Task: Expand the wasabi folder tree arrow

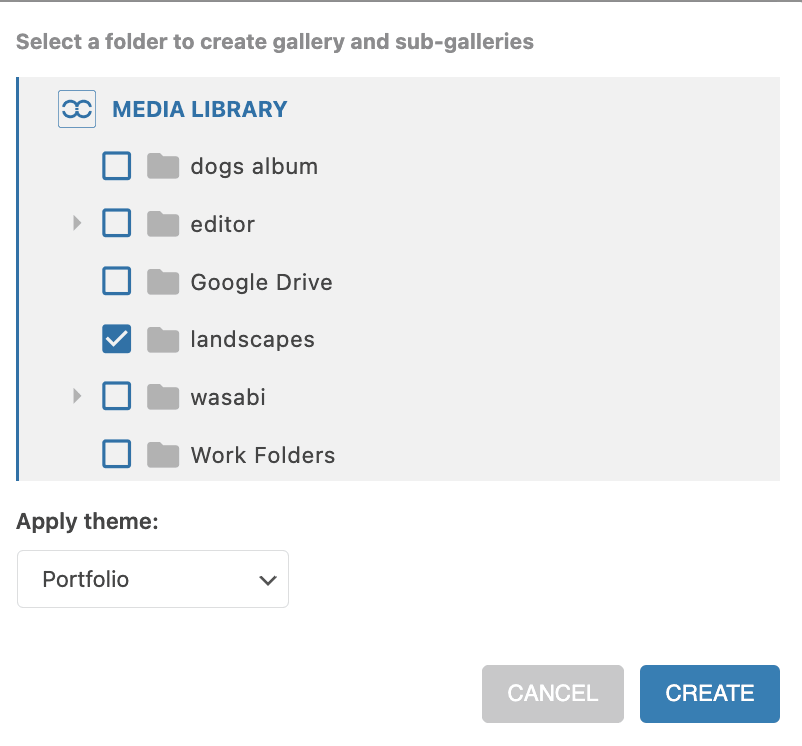Action: click(x=78, y=397)
